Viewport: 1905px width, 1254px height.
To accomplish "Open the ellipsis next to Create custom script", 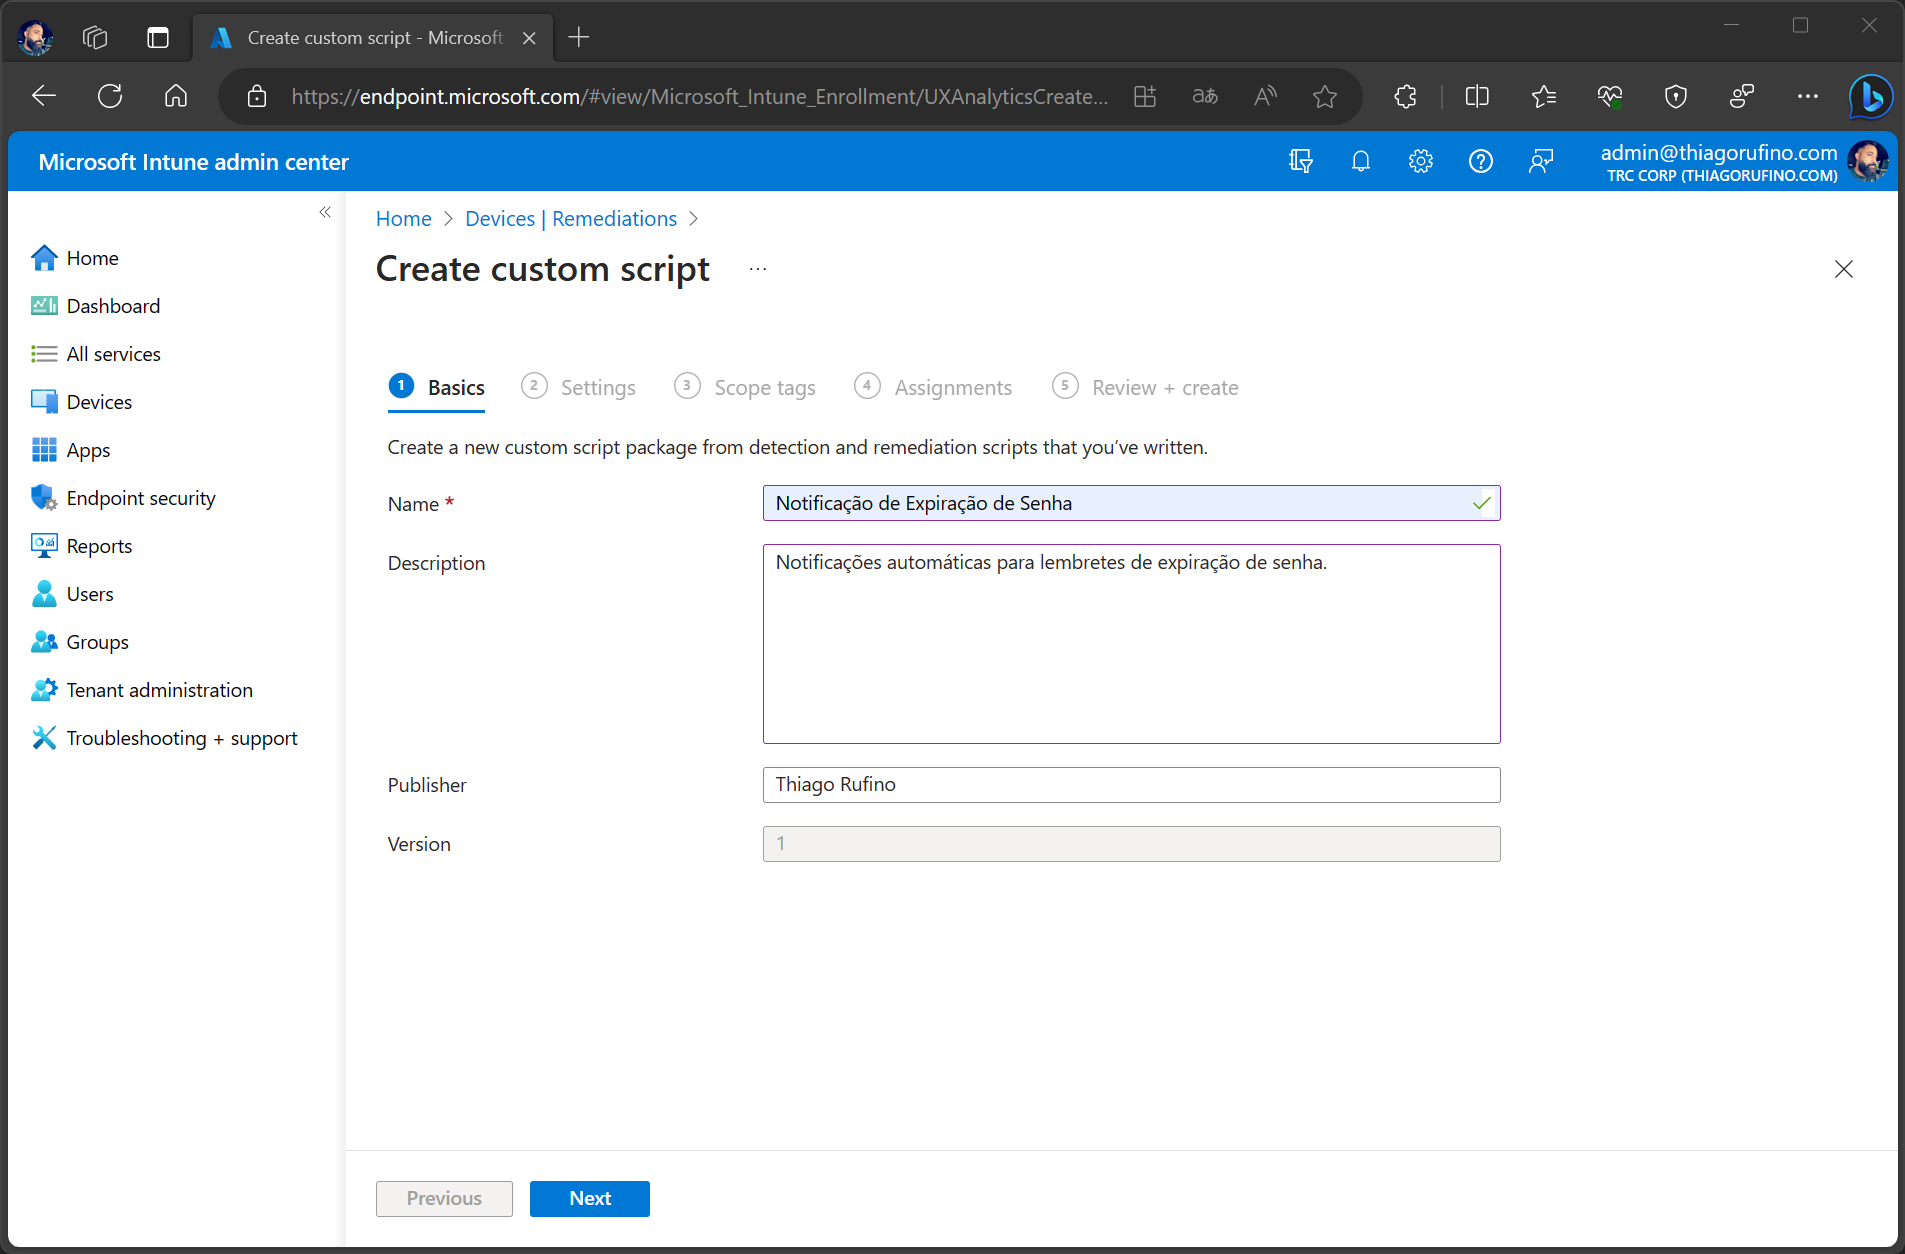I will coord(758,269).
